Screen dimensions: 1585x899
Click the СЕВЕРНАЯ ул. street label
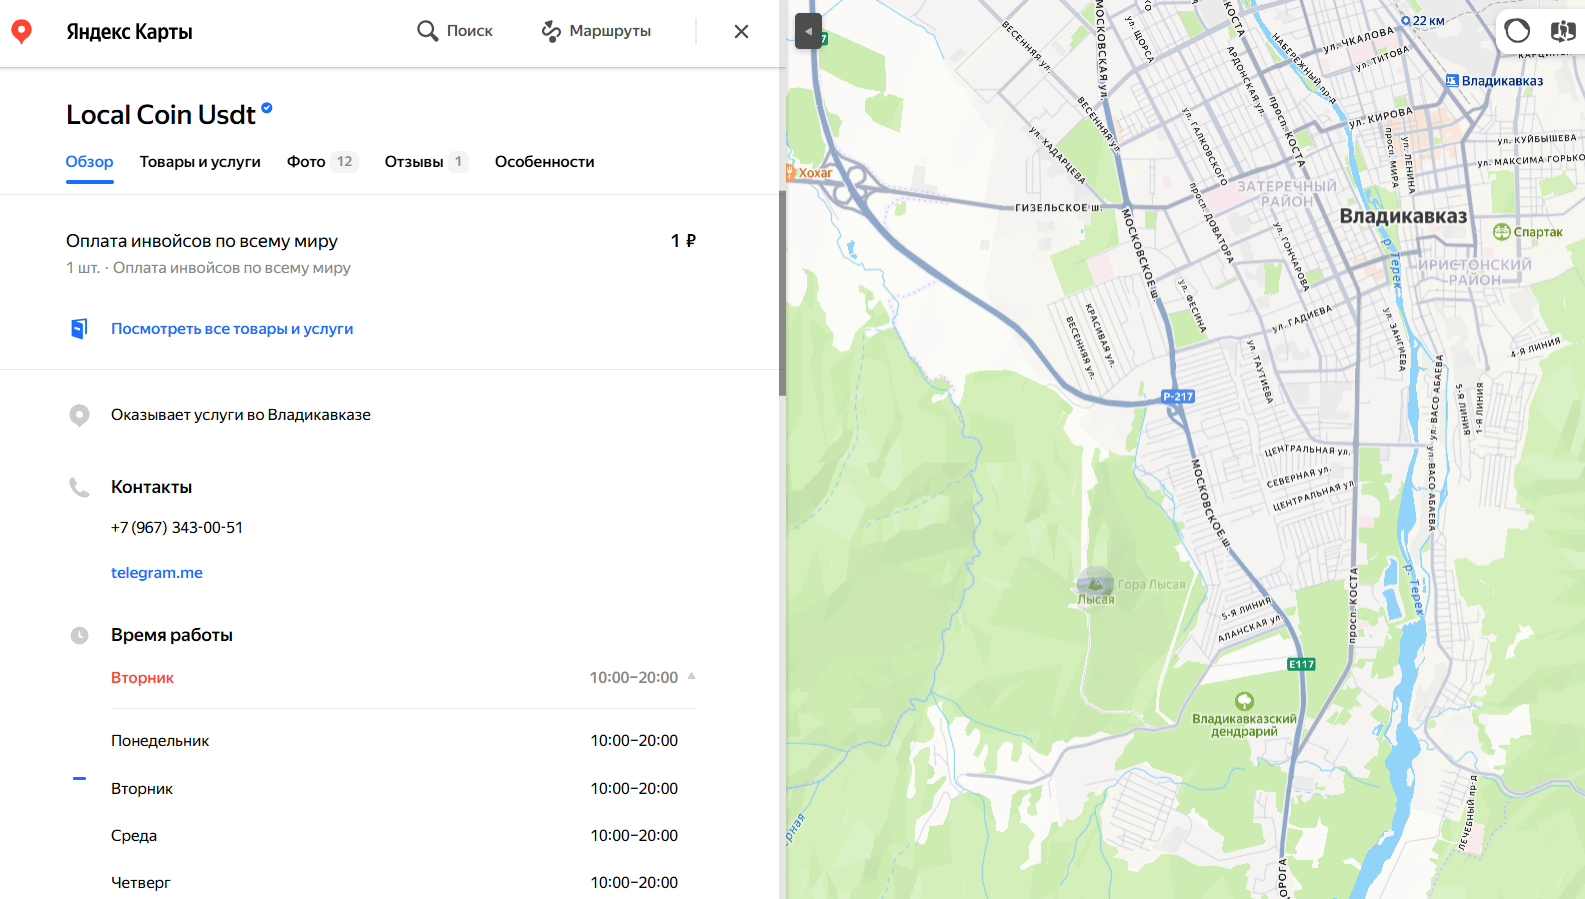[x=1298, y=477]
